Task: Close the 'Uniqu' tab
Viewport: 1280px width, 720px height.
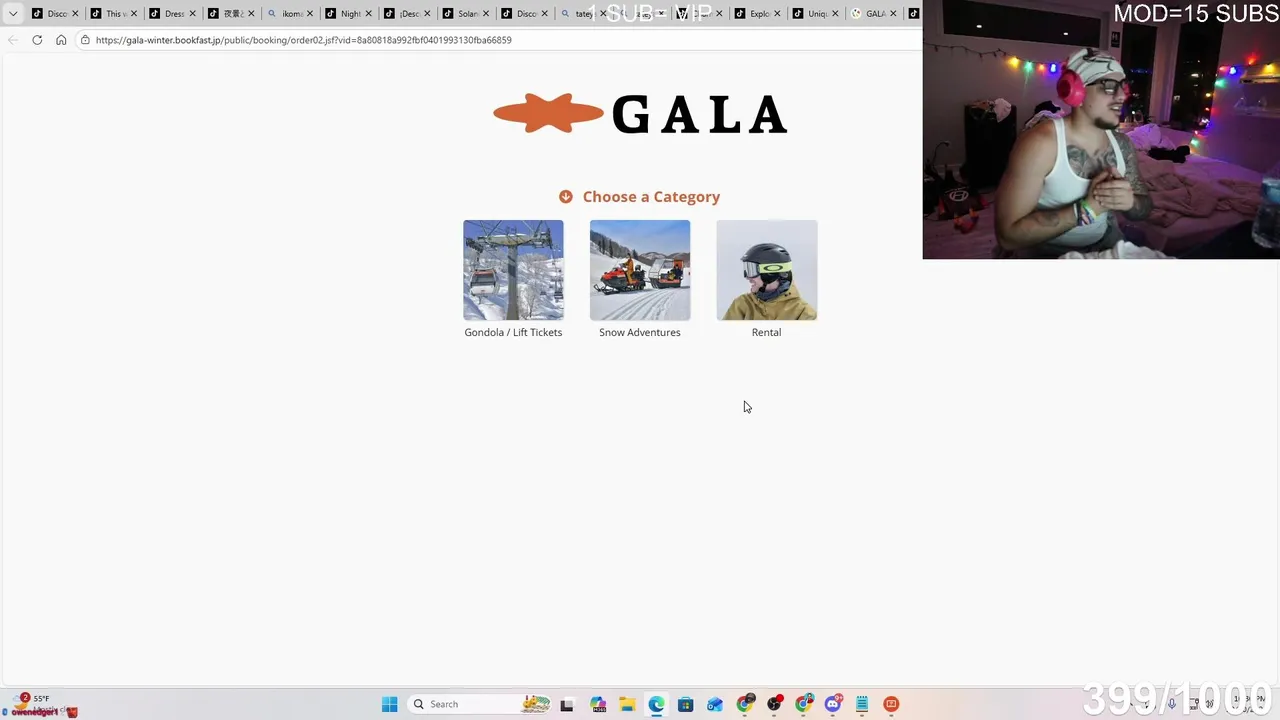Action: [835, 14]
